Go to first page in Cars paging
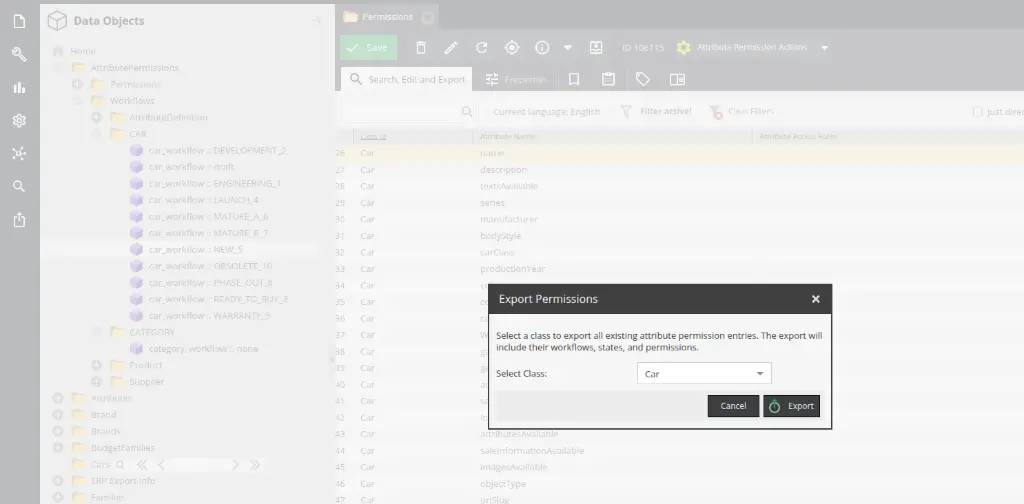The width and height of the screenshot is (1024, 504). click(x=142, y=465)
